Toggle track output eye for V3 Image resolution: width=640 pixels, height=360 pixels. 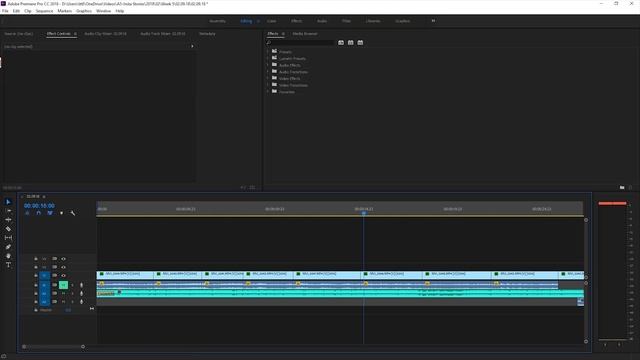click(x=64, y=259)
